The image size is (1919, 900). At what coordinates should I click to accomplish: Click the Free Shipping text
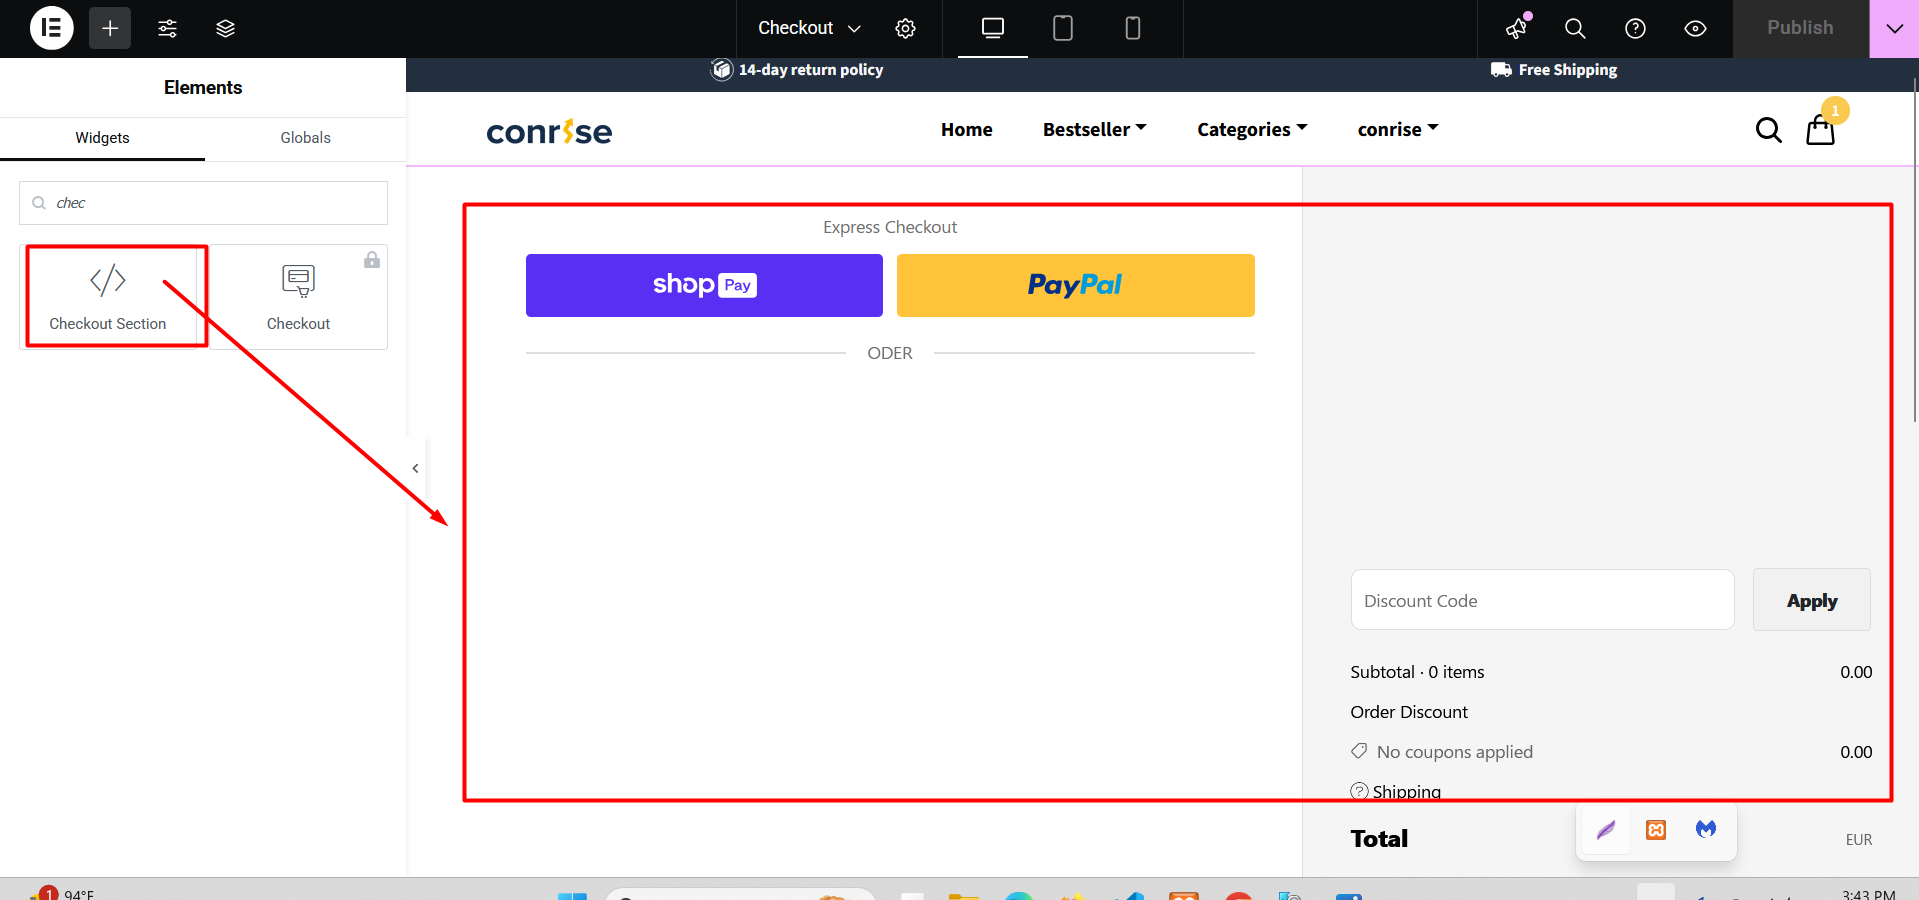[x=1567, y=69]
